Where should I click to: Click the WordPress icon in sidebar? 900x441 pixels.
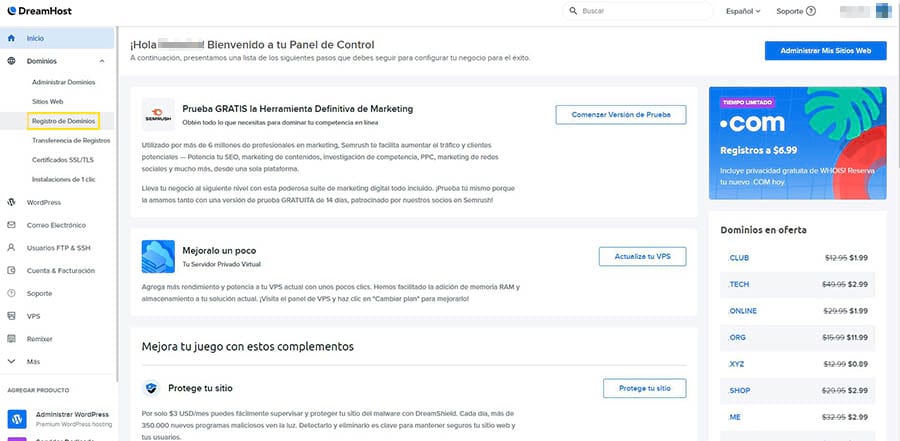pos(11,202)
